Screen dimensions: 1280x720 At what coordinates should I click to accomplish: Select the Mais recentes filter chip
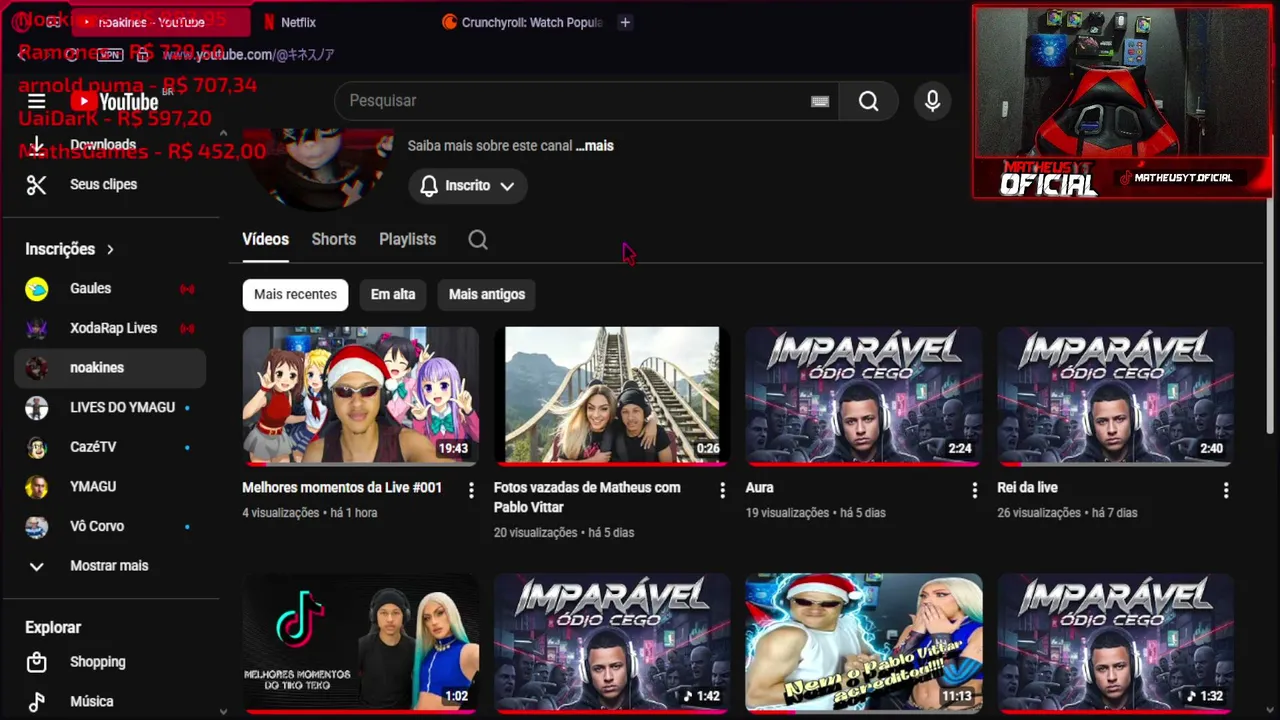click(295, 295)
